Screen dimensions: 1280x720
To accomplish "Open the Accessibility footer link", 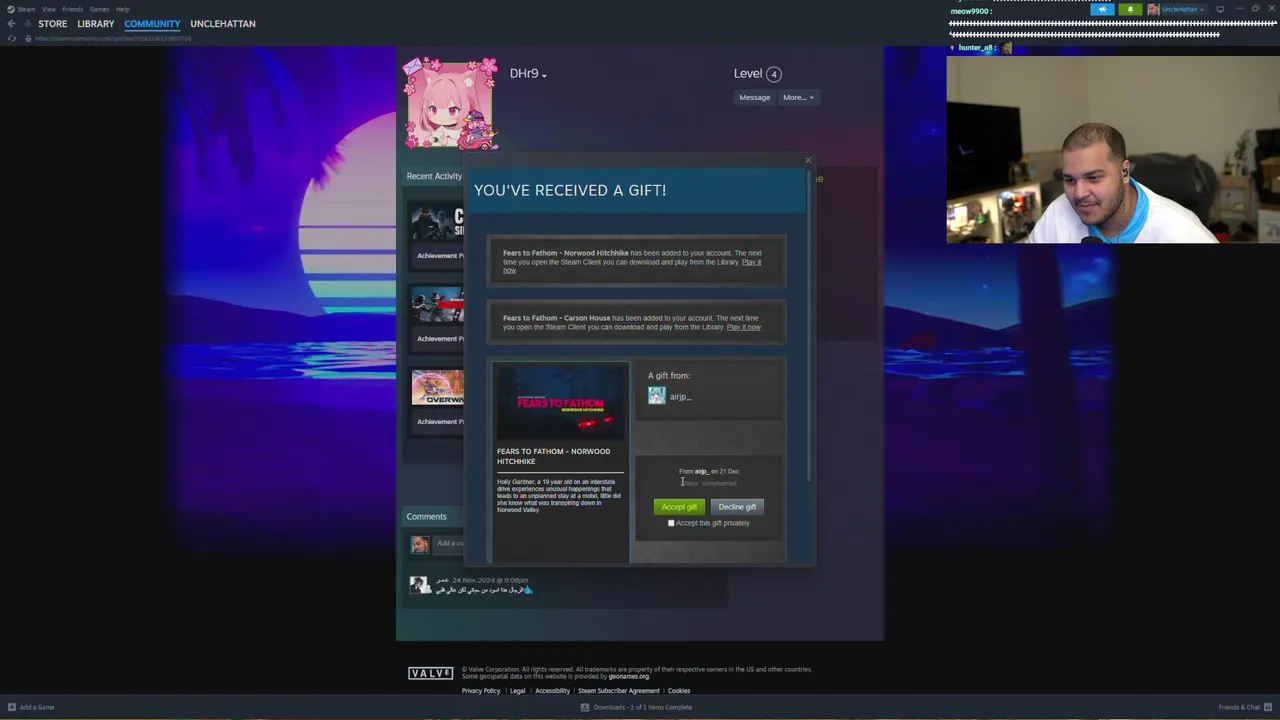I will pyautogui.click(x=552, y=691).
